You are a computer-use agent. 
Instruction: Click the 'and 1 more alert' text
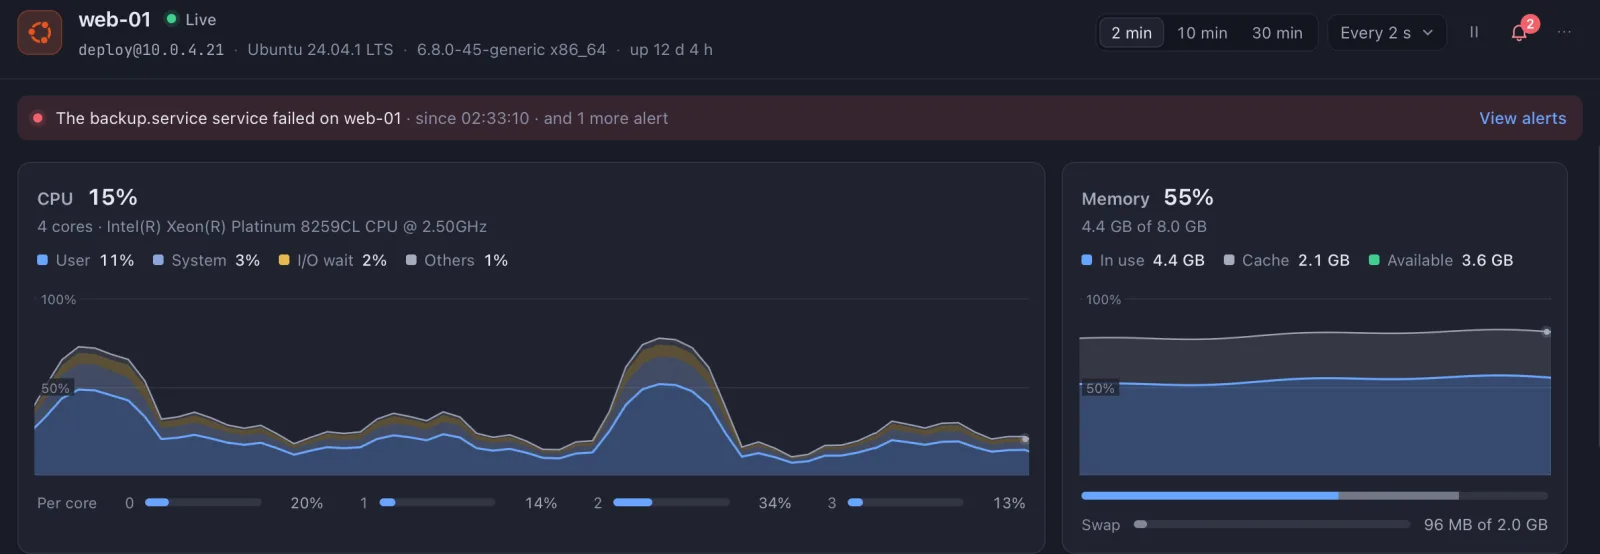click(x=605, y=118)
